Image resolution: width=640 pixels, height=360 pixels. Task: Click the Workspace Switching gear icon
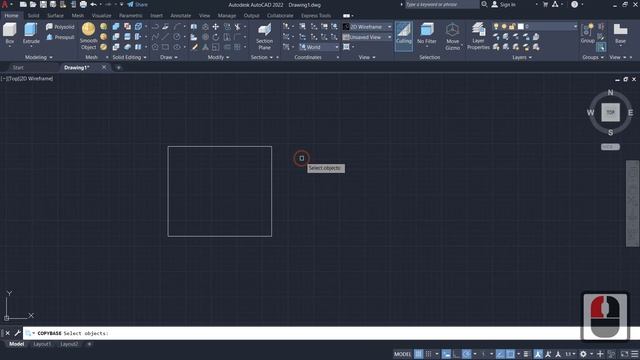tap(583, 354)
